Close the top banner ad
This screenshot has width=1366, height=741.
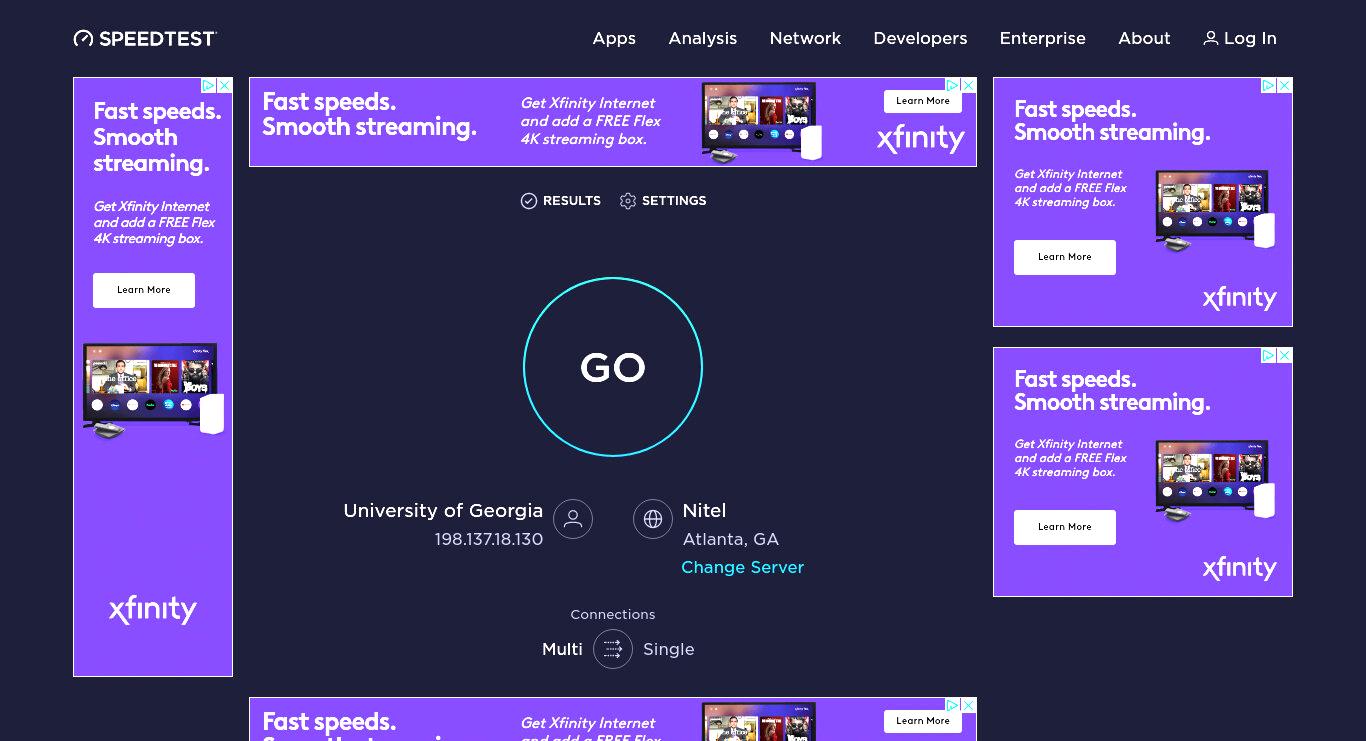click(x=968, y=86)
